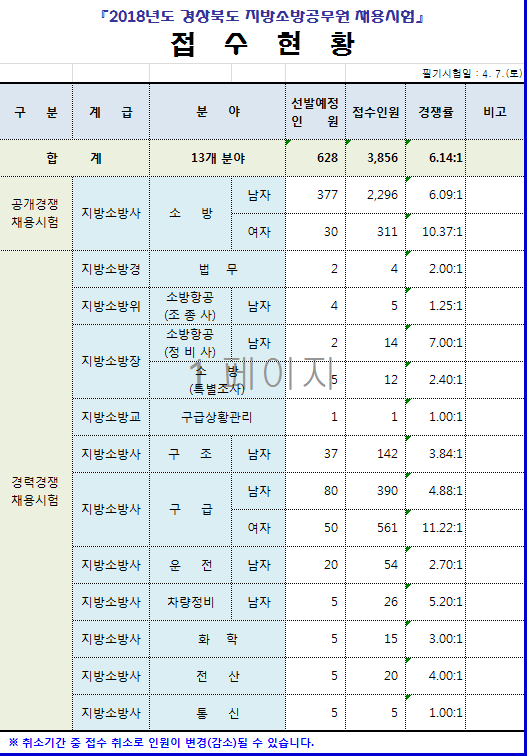Click the 지방소방경 rank cell

[111, 269]
